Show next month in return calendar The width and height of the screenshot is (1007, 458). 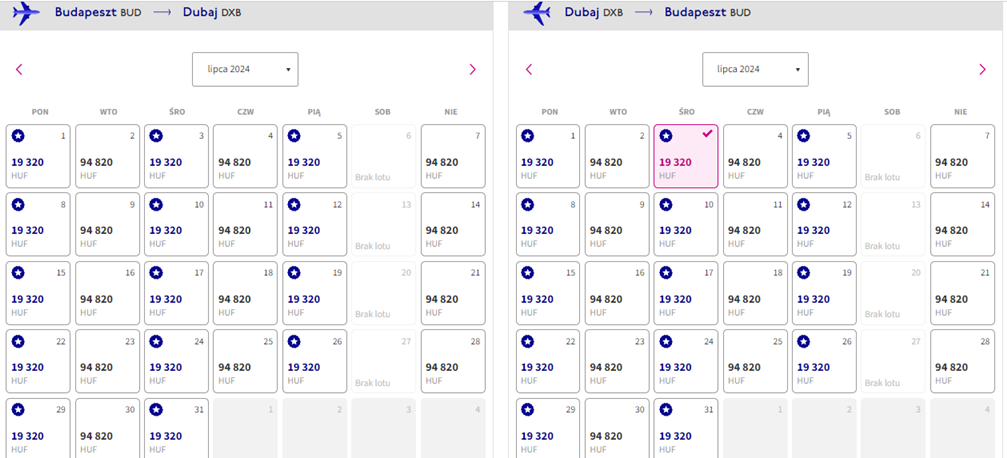[982, 69]
